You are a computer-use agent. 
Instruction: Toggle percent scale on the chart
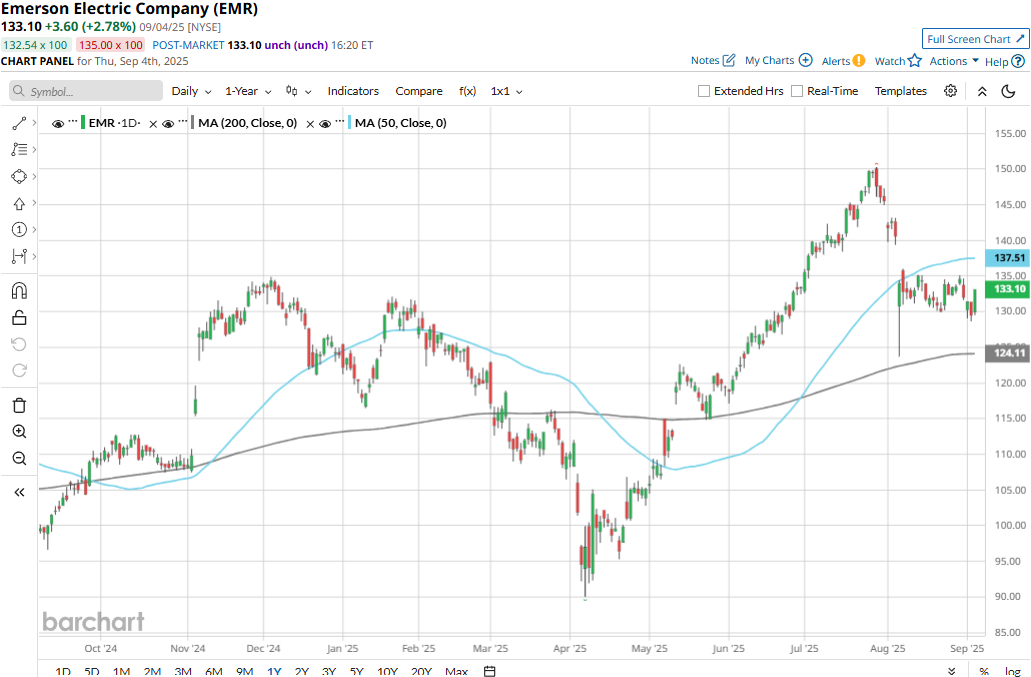tap(984, 671)
